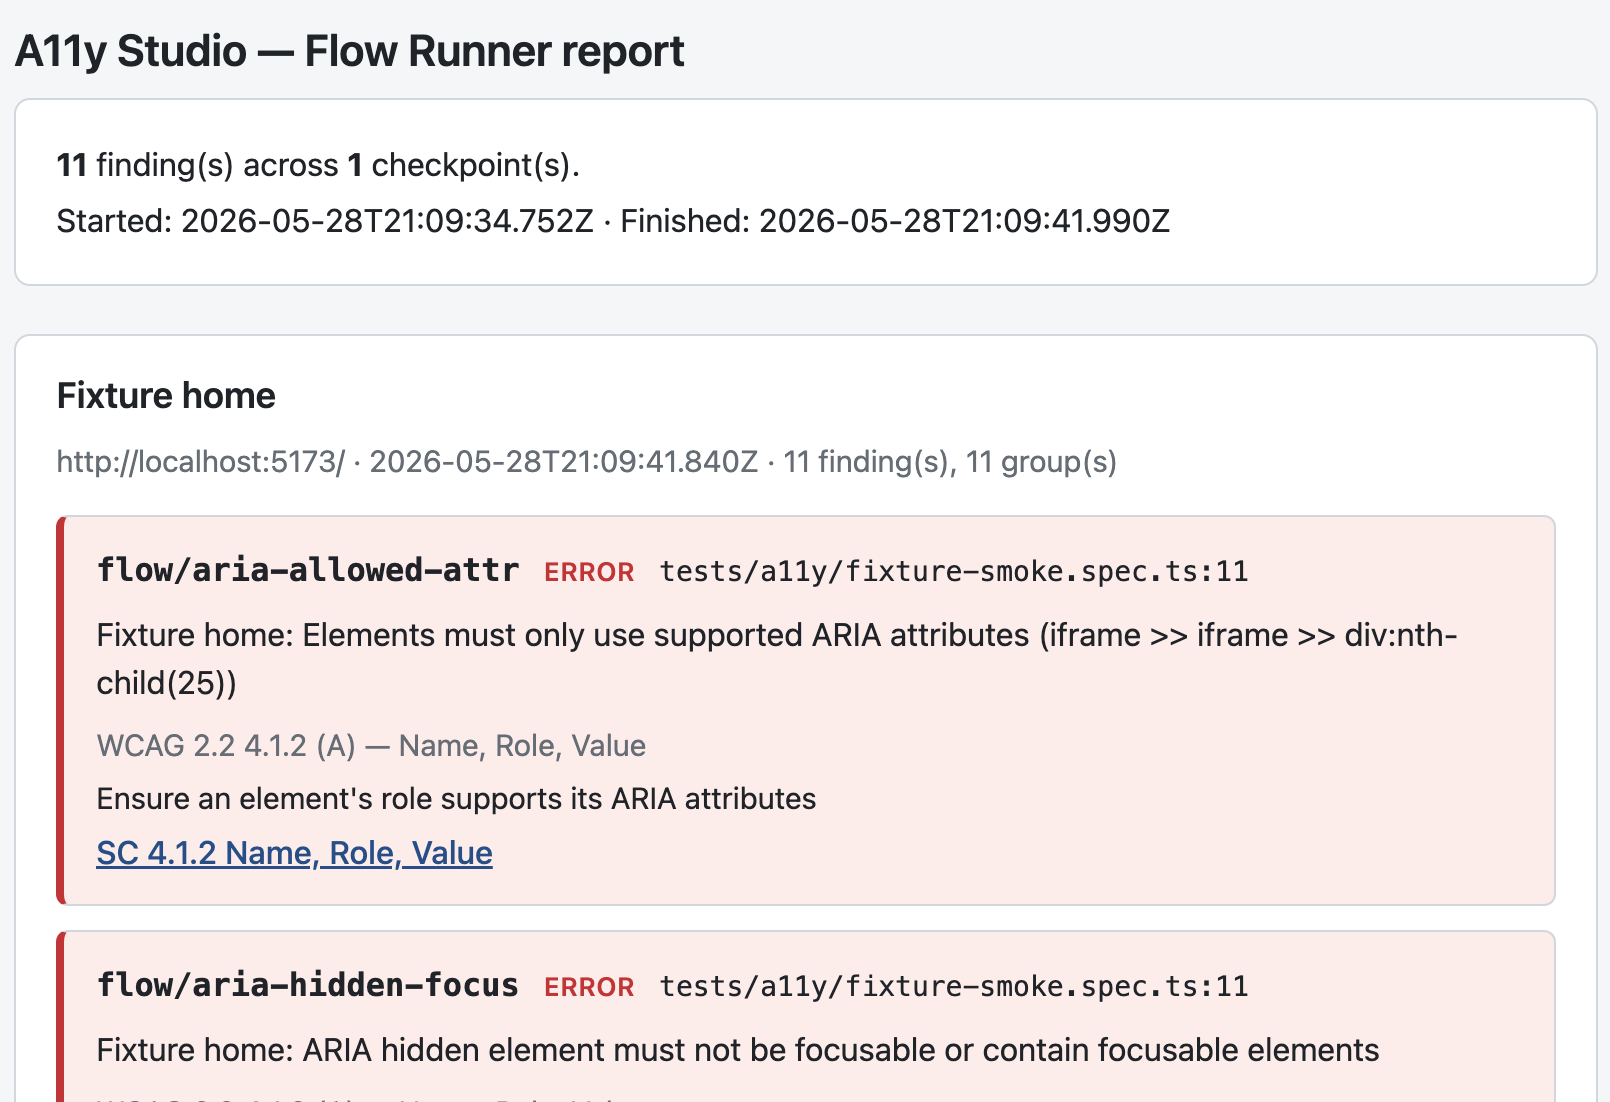This screenshot has height=1102, width=1610.
Task: Click the flow/aria-allowed-attr rule name
Action: [x=308, y=570]
